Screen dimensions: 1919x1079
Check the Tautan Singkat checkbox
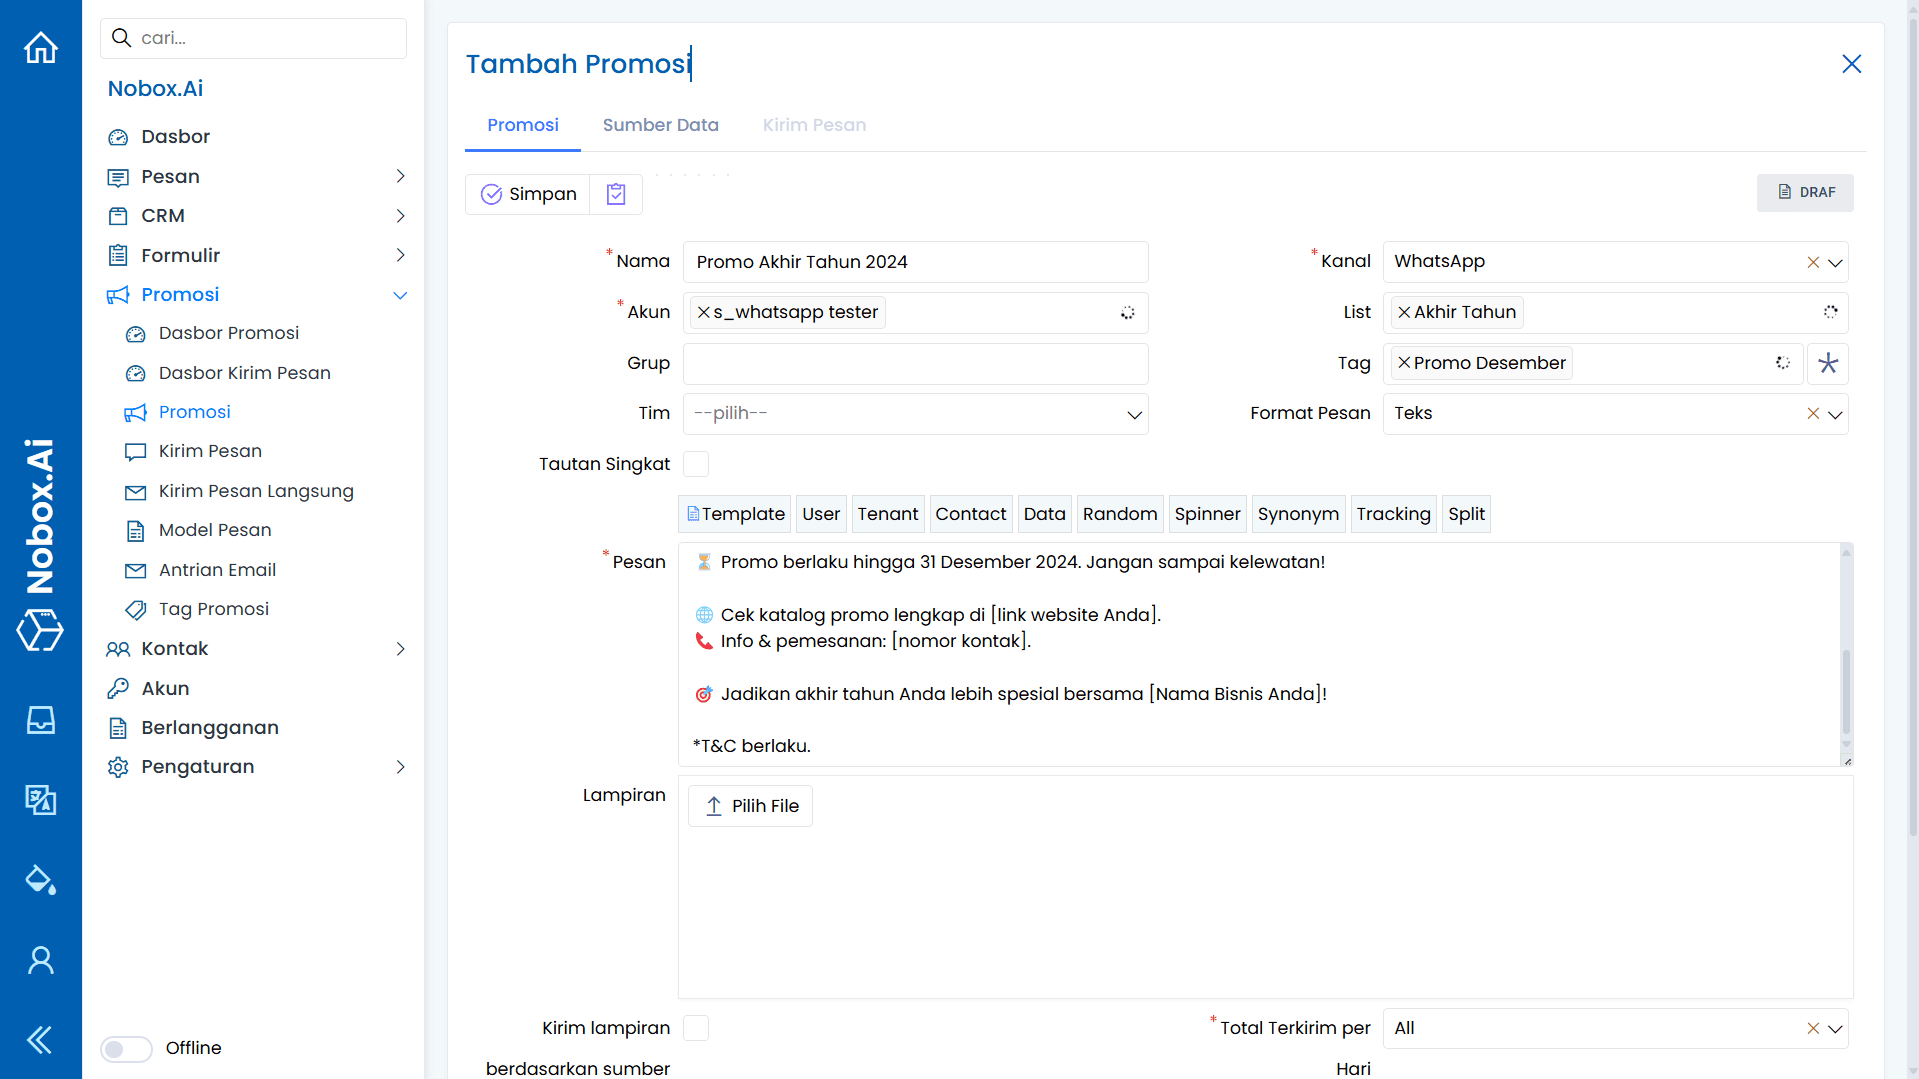pos(696,464)
